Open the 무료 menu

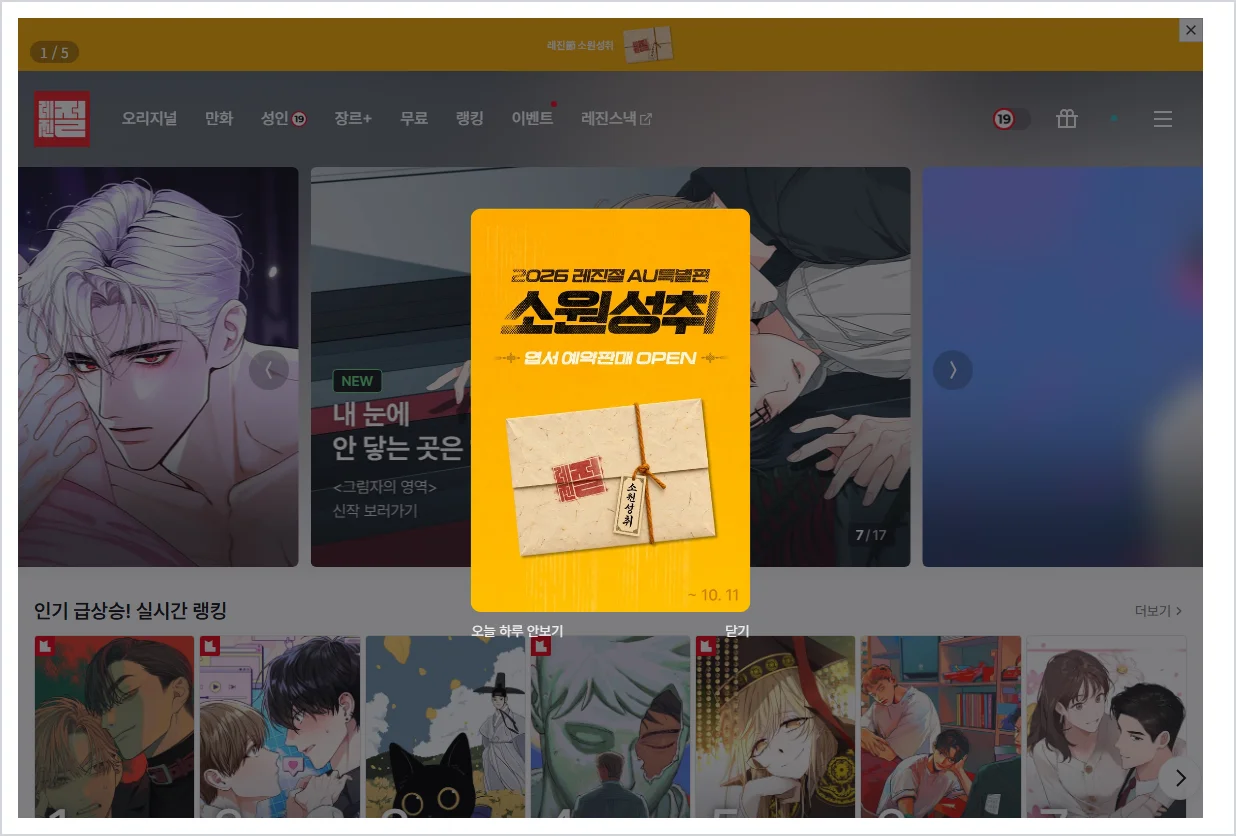click(414, 119)
